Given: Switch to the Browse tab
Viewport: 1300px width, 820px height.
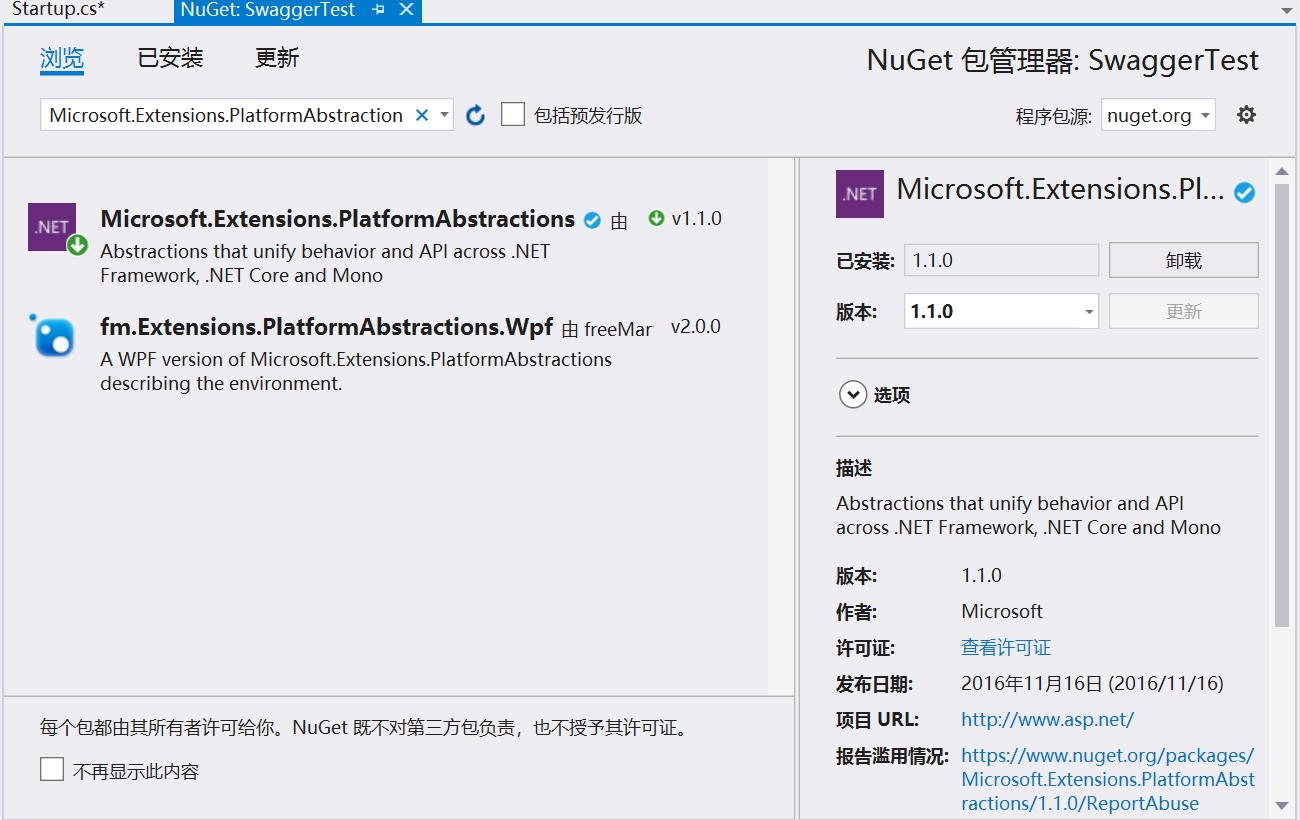Looking at the screenshot, I should pyautogui.click(x=62, y=58).
